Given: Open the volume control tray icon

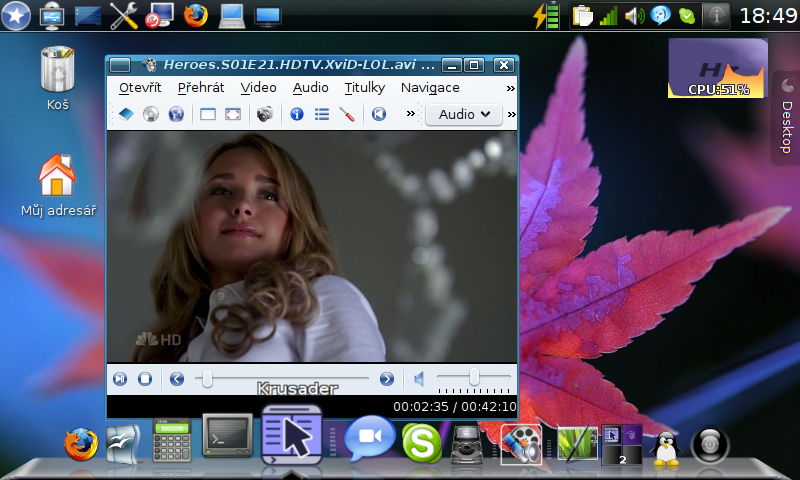Looking at the screenshot, I should pos(635,16).
